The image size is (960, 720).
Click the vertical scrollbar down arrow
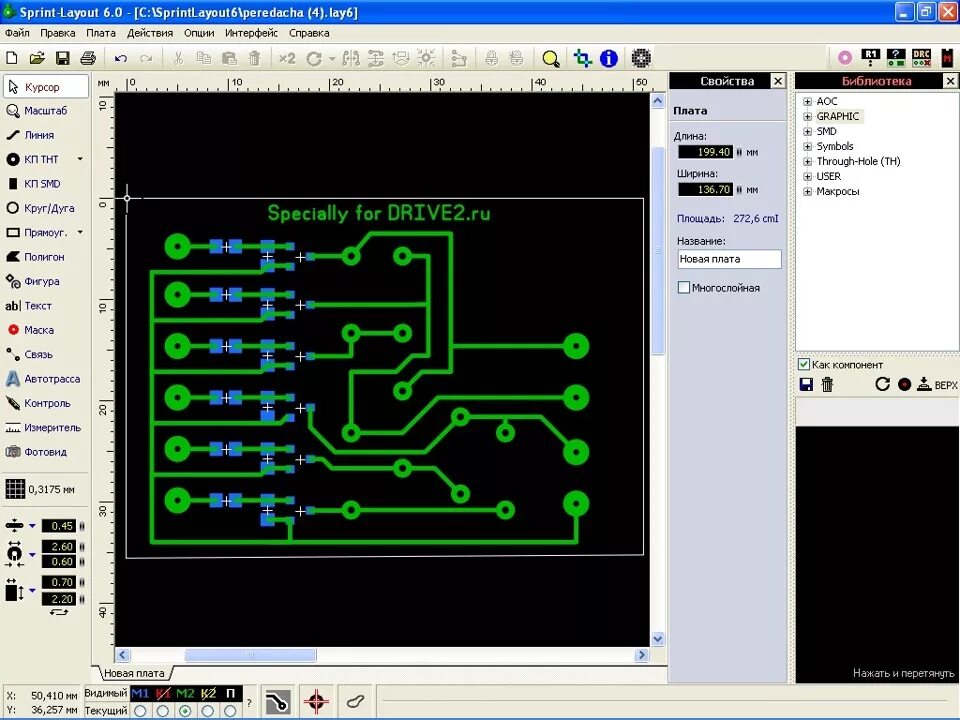click(x=658, y=639)
